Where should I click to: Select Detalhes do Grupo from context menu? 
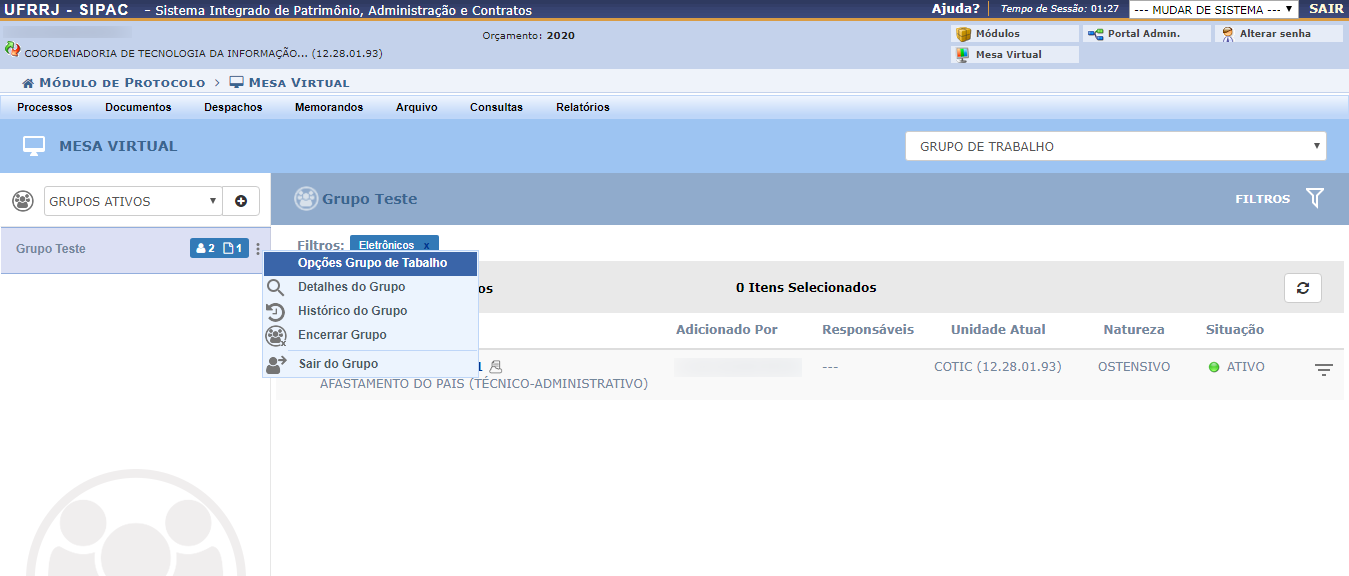351,287
